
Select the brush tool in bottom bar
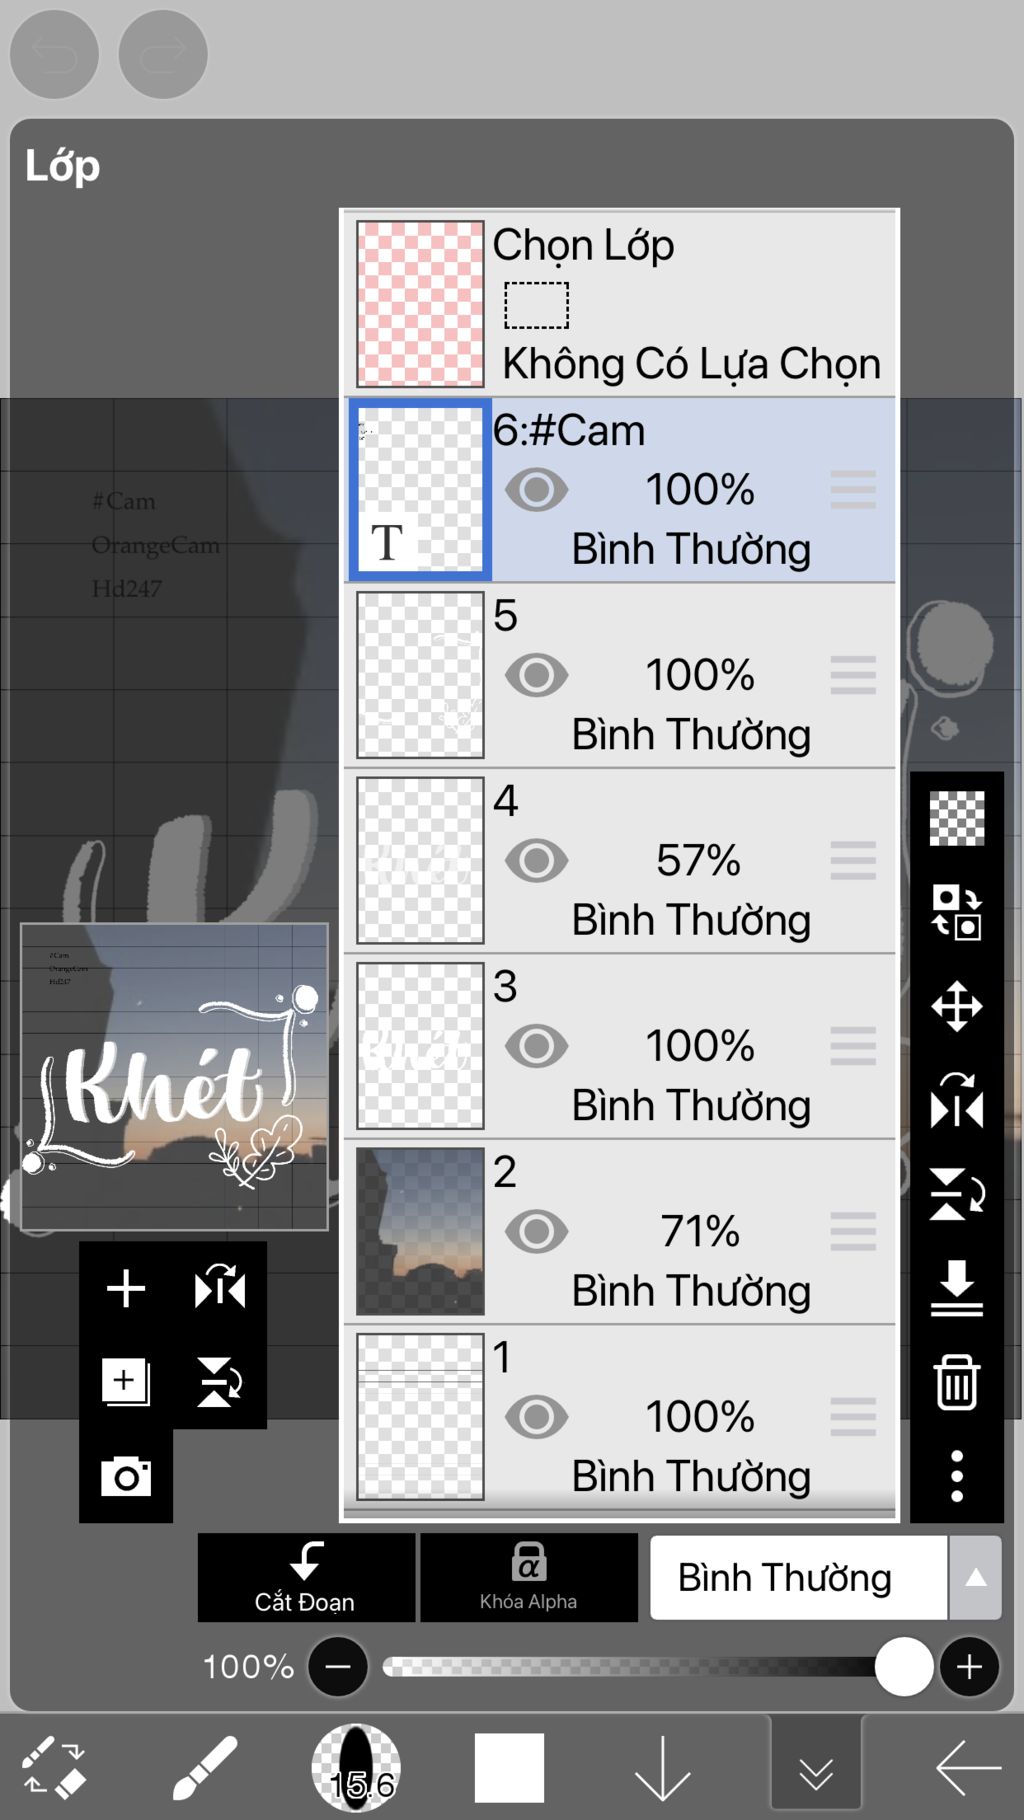coord(204,1768)
